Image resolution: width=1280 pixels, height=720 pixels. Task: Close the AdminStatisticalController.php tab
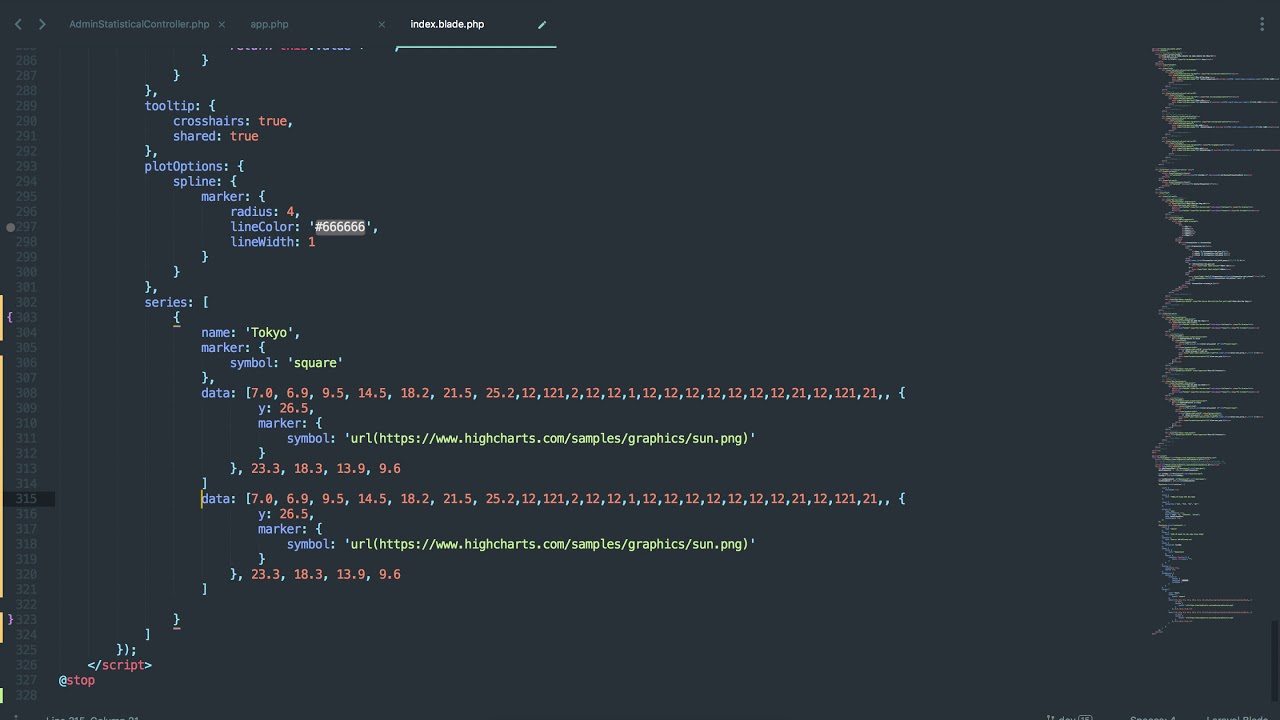(221, 24)
